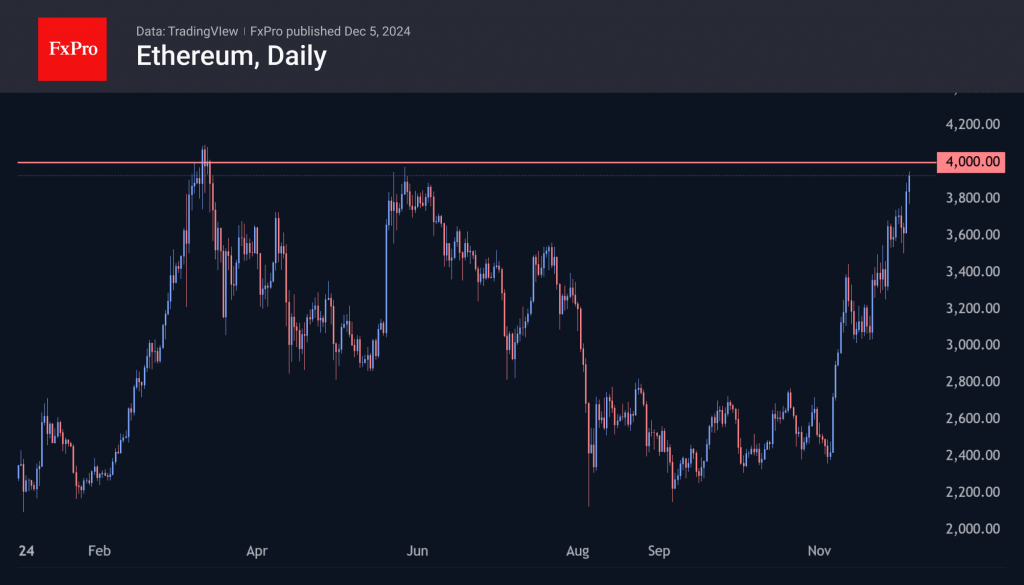Click the "Ethereum, Daily" chart title

click(x=231, y=56)
